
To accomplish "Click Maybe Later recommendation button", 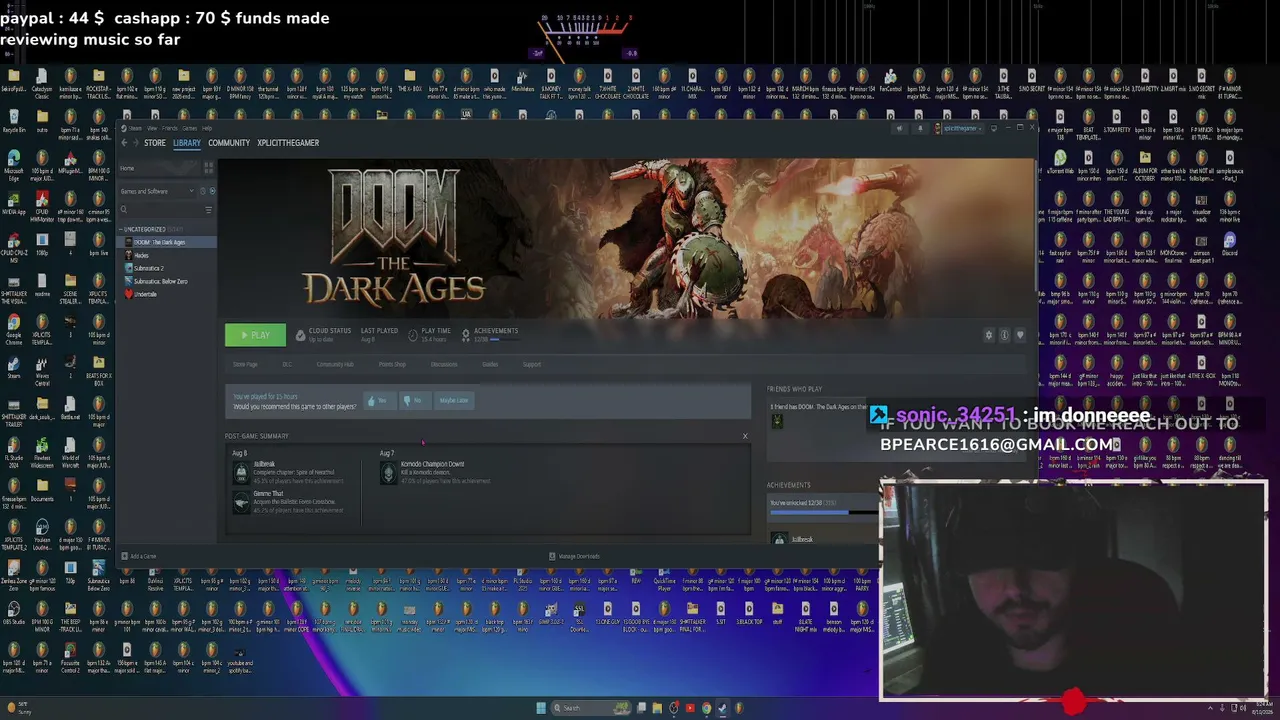I will point(453,400).
